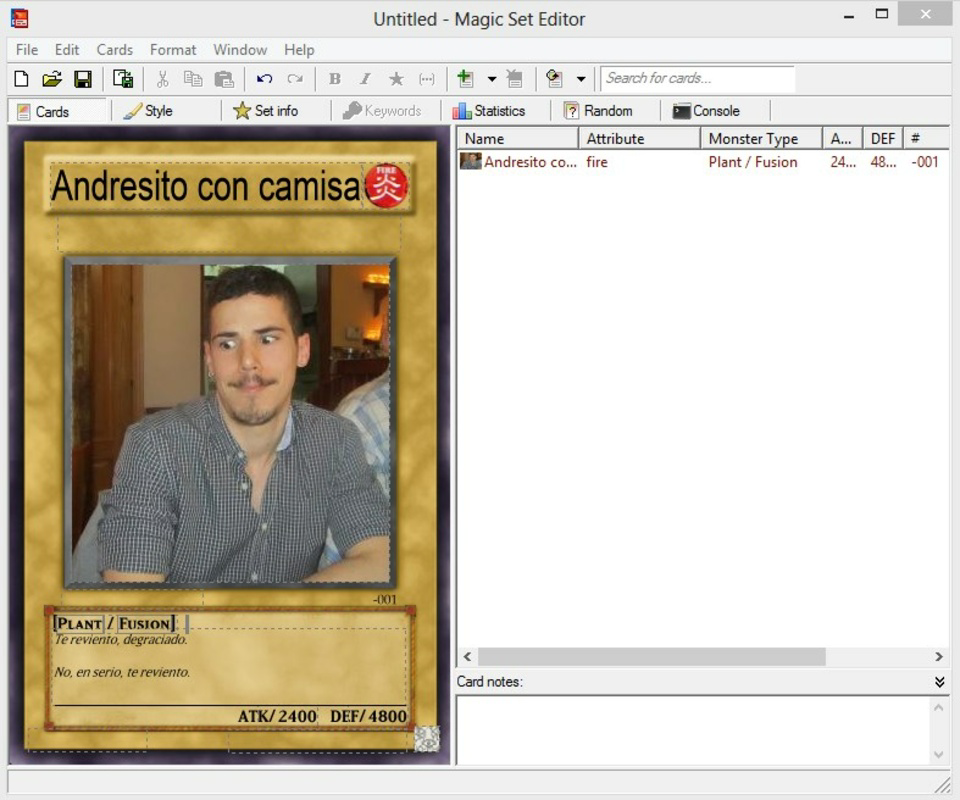Collapse the Card notes panel

(x=938, y=680)
